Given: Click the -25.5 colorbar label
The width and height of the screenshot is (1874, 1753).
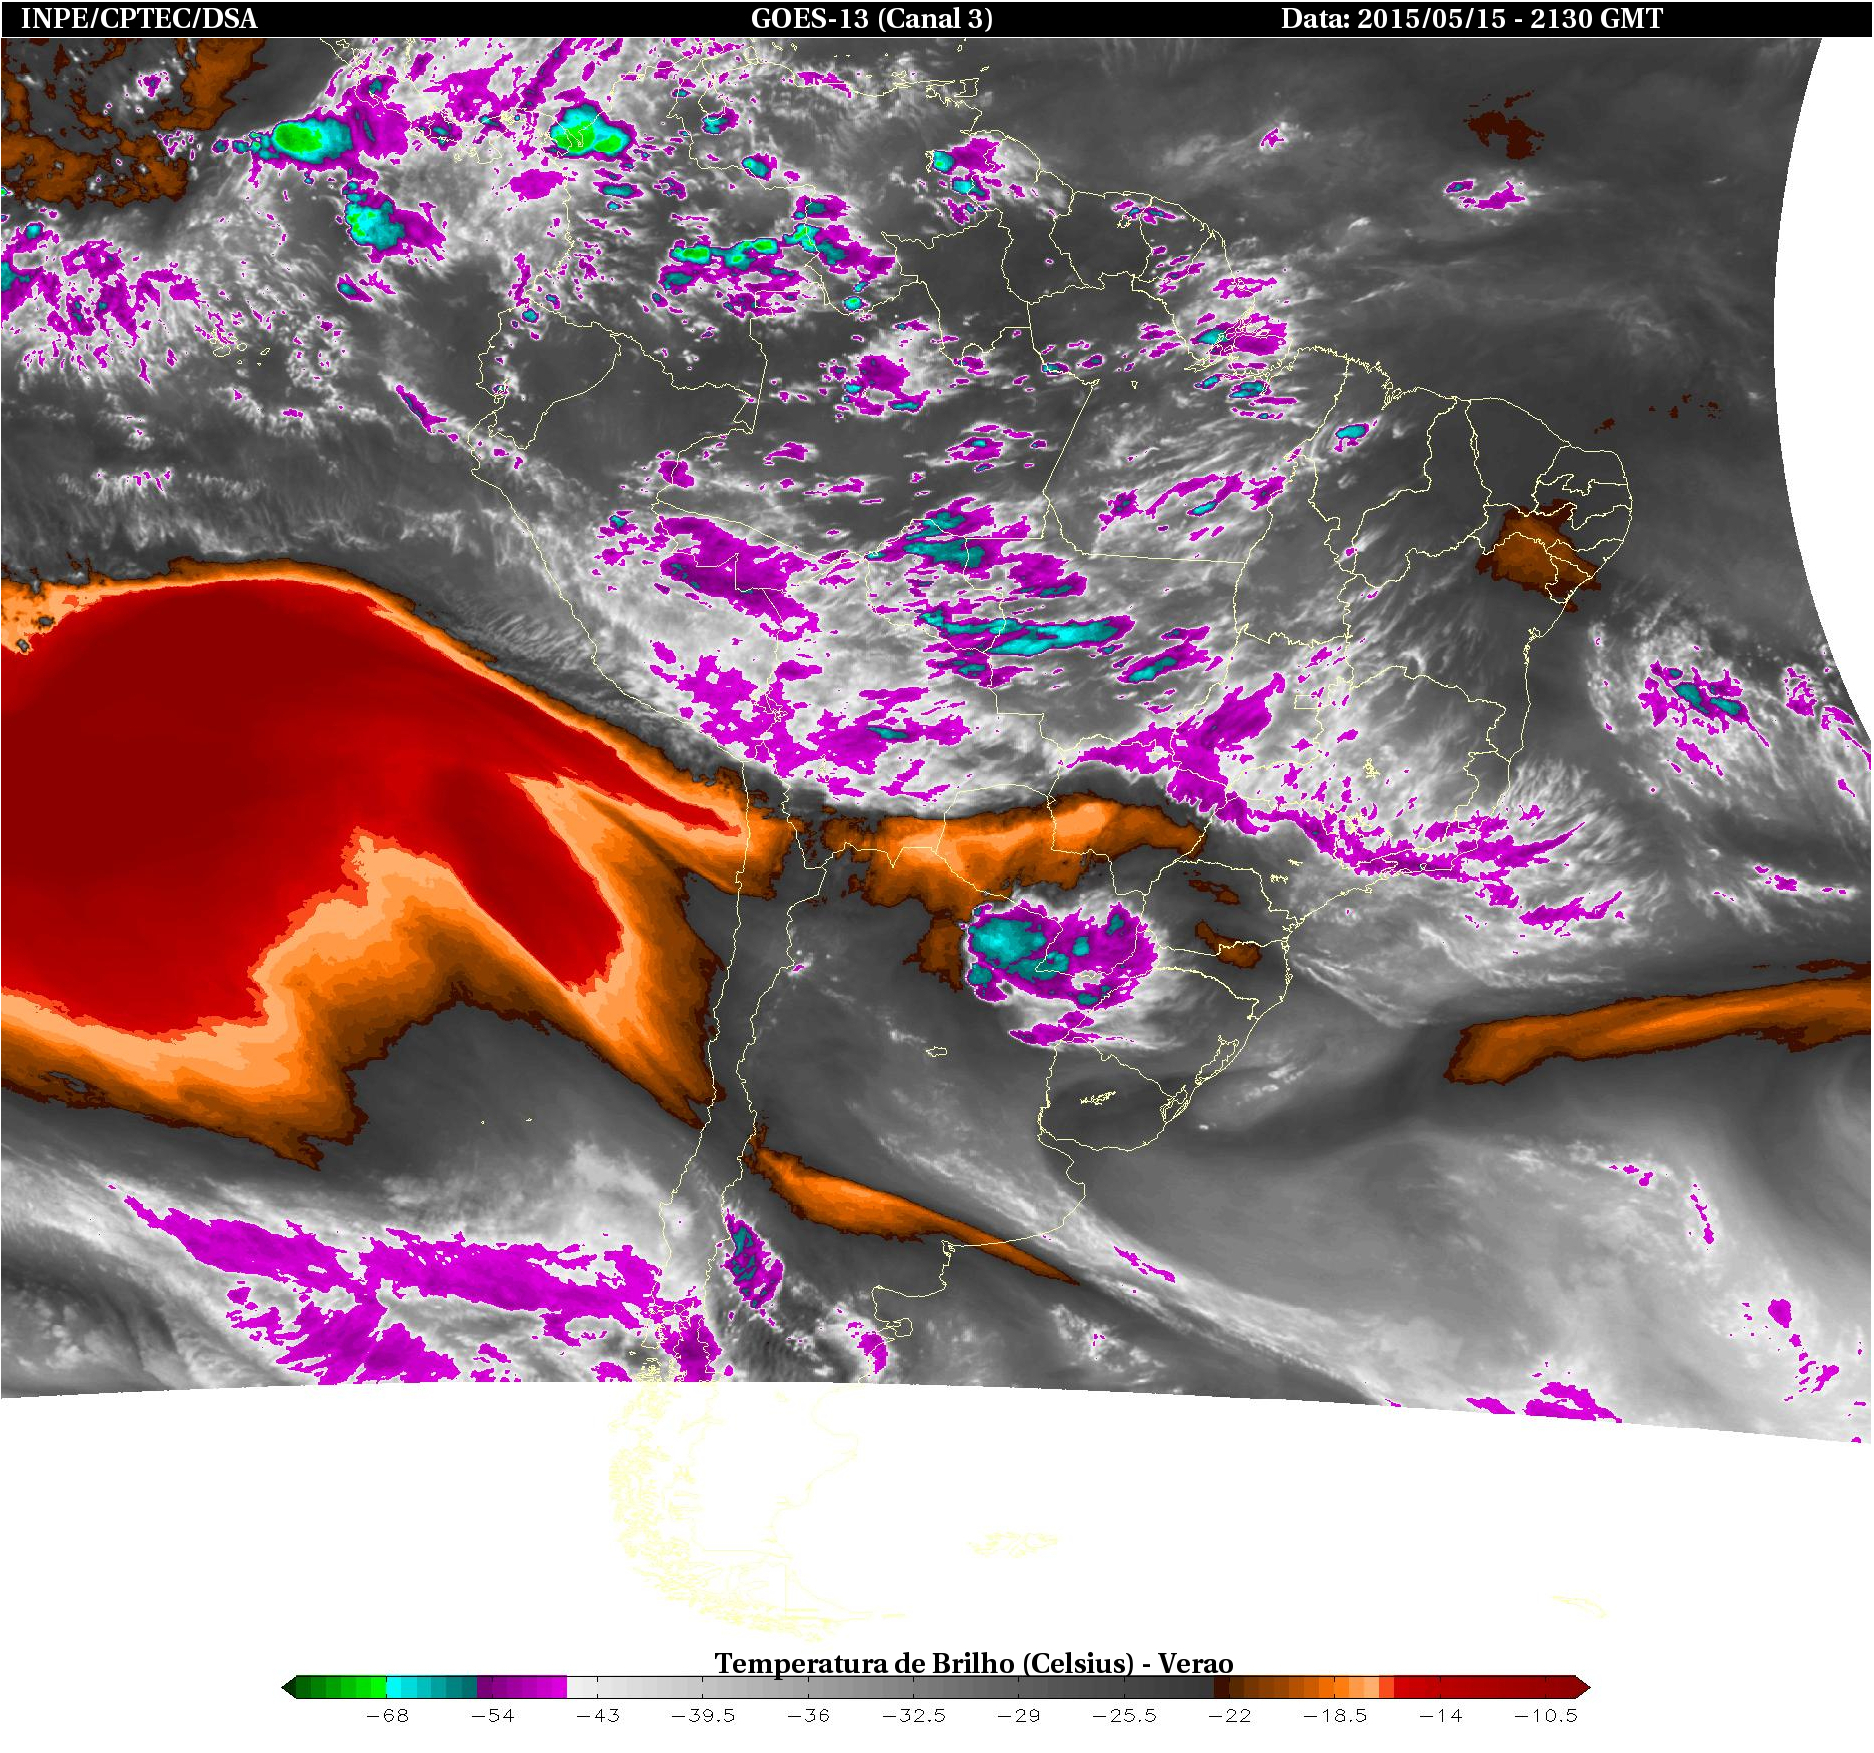Looking at the screenshot, I should 1124,1716.
